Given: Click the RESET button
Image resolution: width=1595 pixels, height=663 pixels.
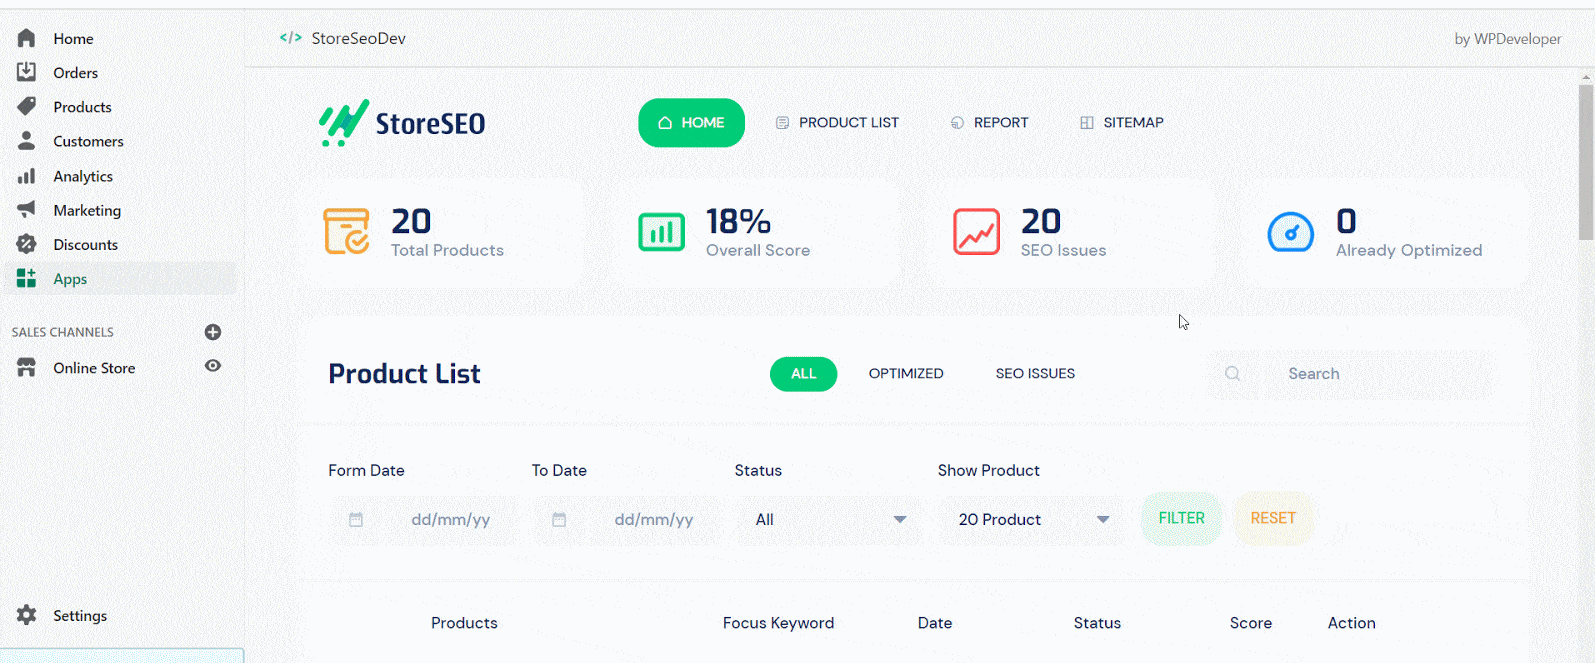Looking at the screenshot, I should [1273, 518].
